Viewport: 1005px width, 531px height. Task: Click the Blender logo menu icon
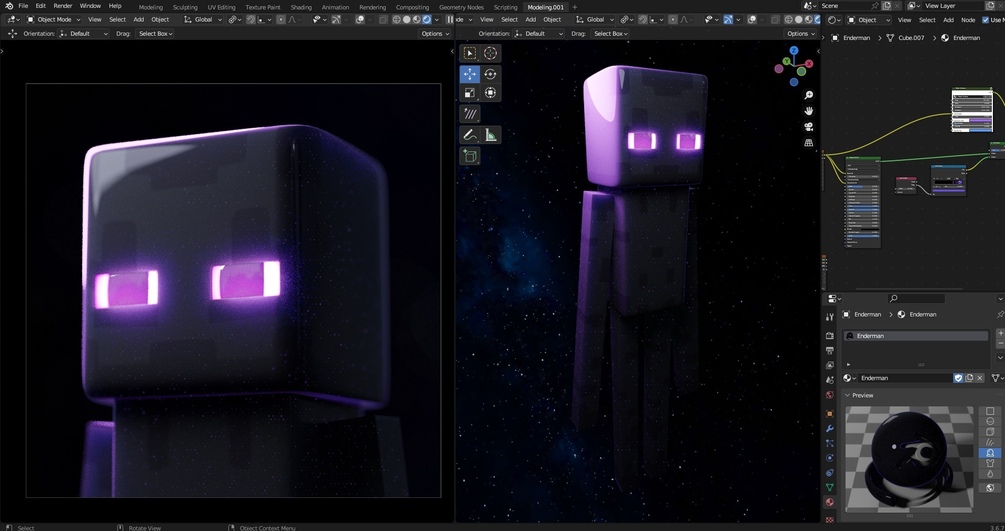click(9, 6)
